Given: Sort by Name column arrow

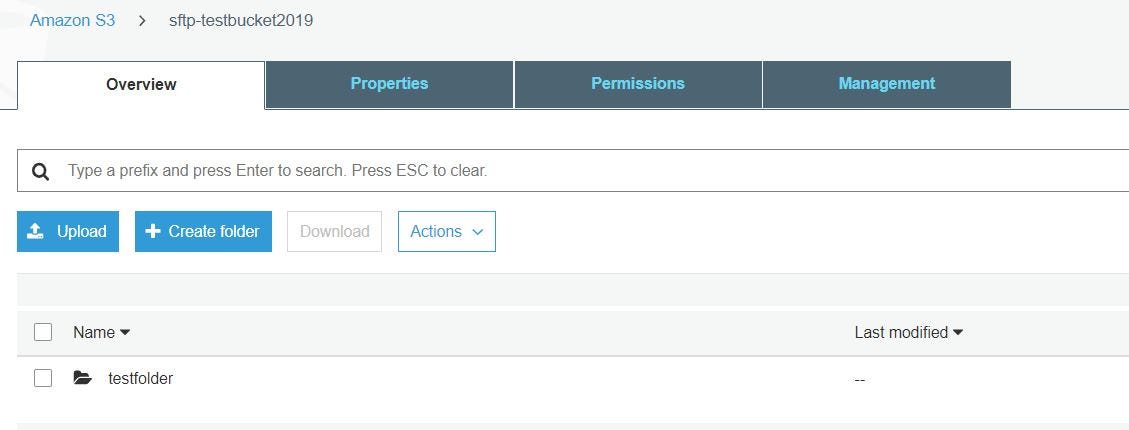Looking at the screenshot, I should tap(125, 333).
